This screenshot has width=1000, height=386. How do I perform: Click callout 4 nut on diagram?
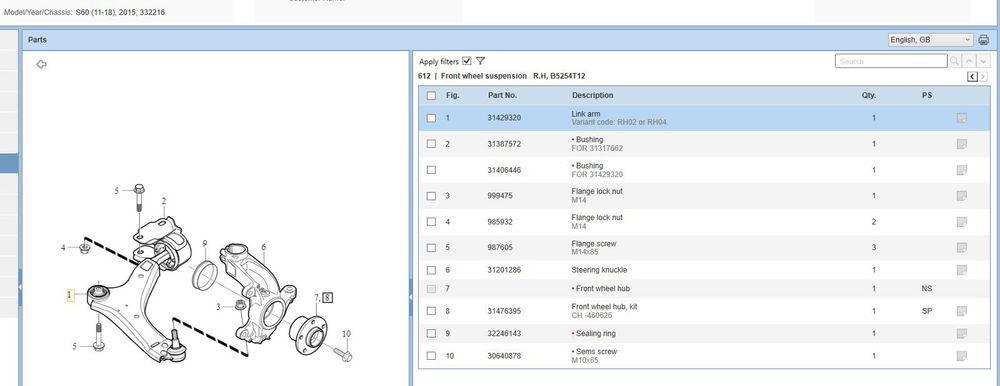point(63,248)
